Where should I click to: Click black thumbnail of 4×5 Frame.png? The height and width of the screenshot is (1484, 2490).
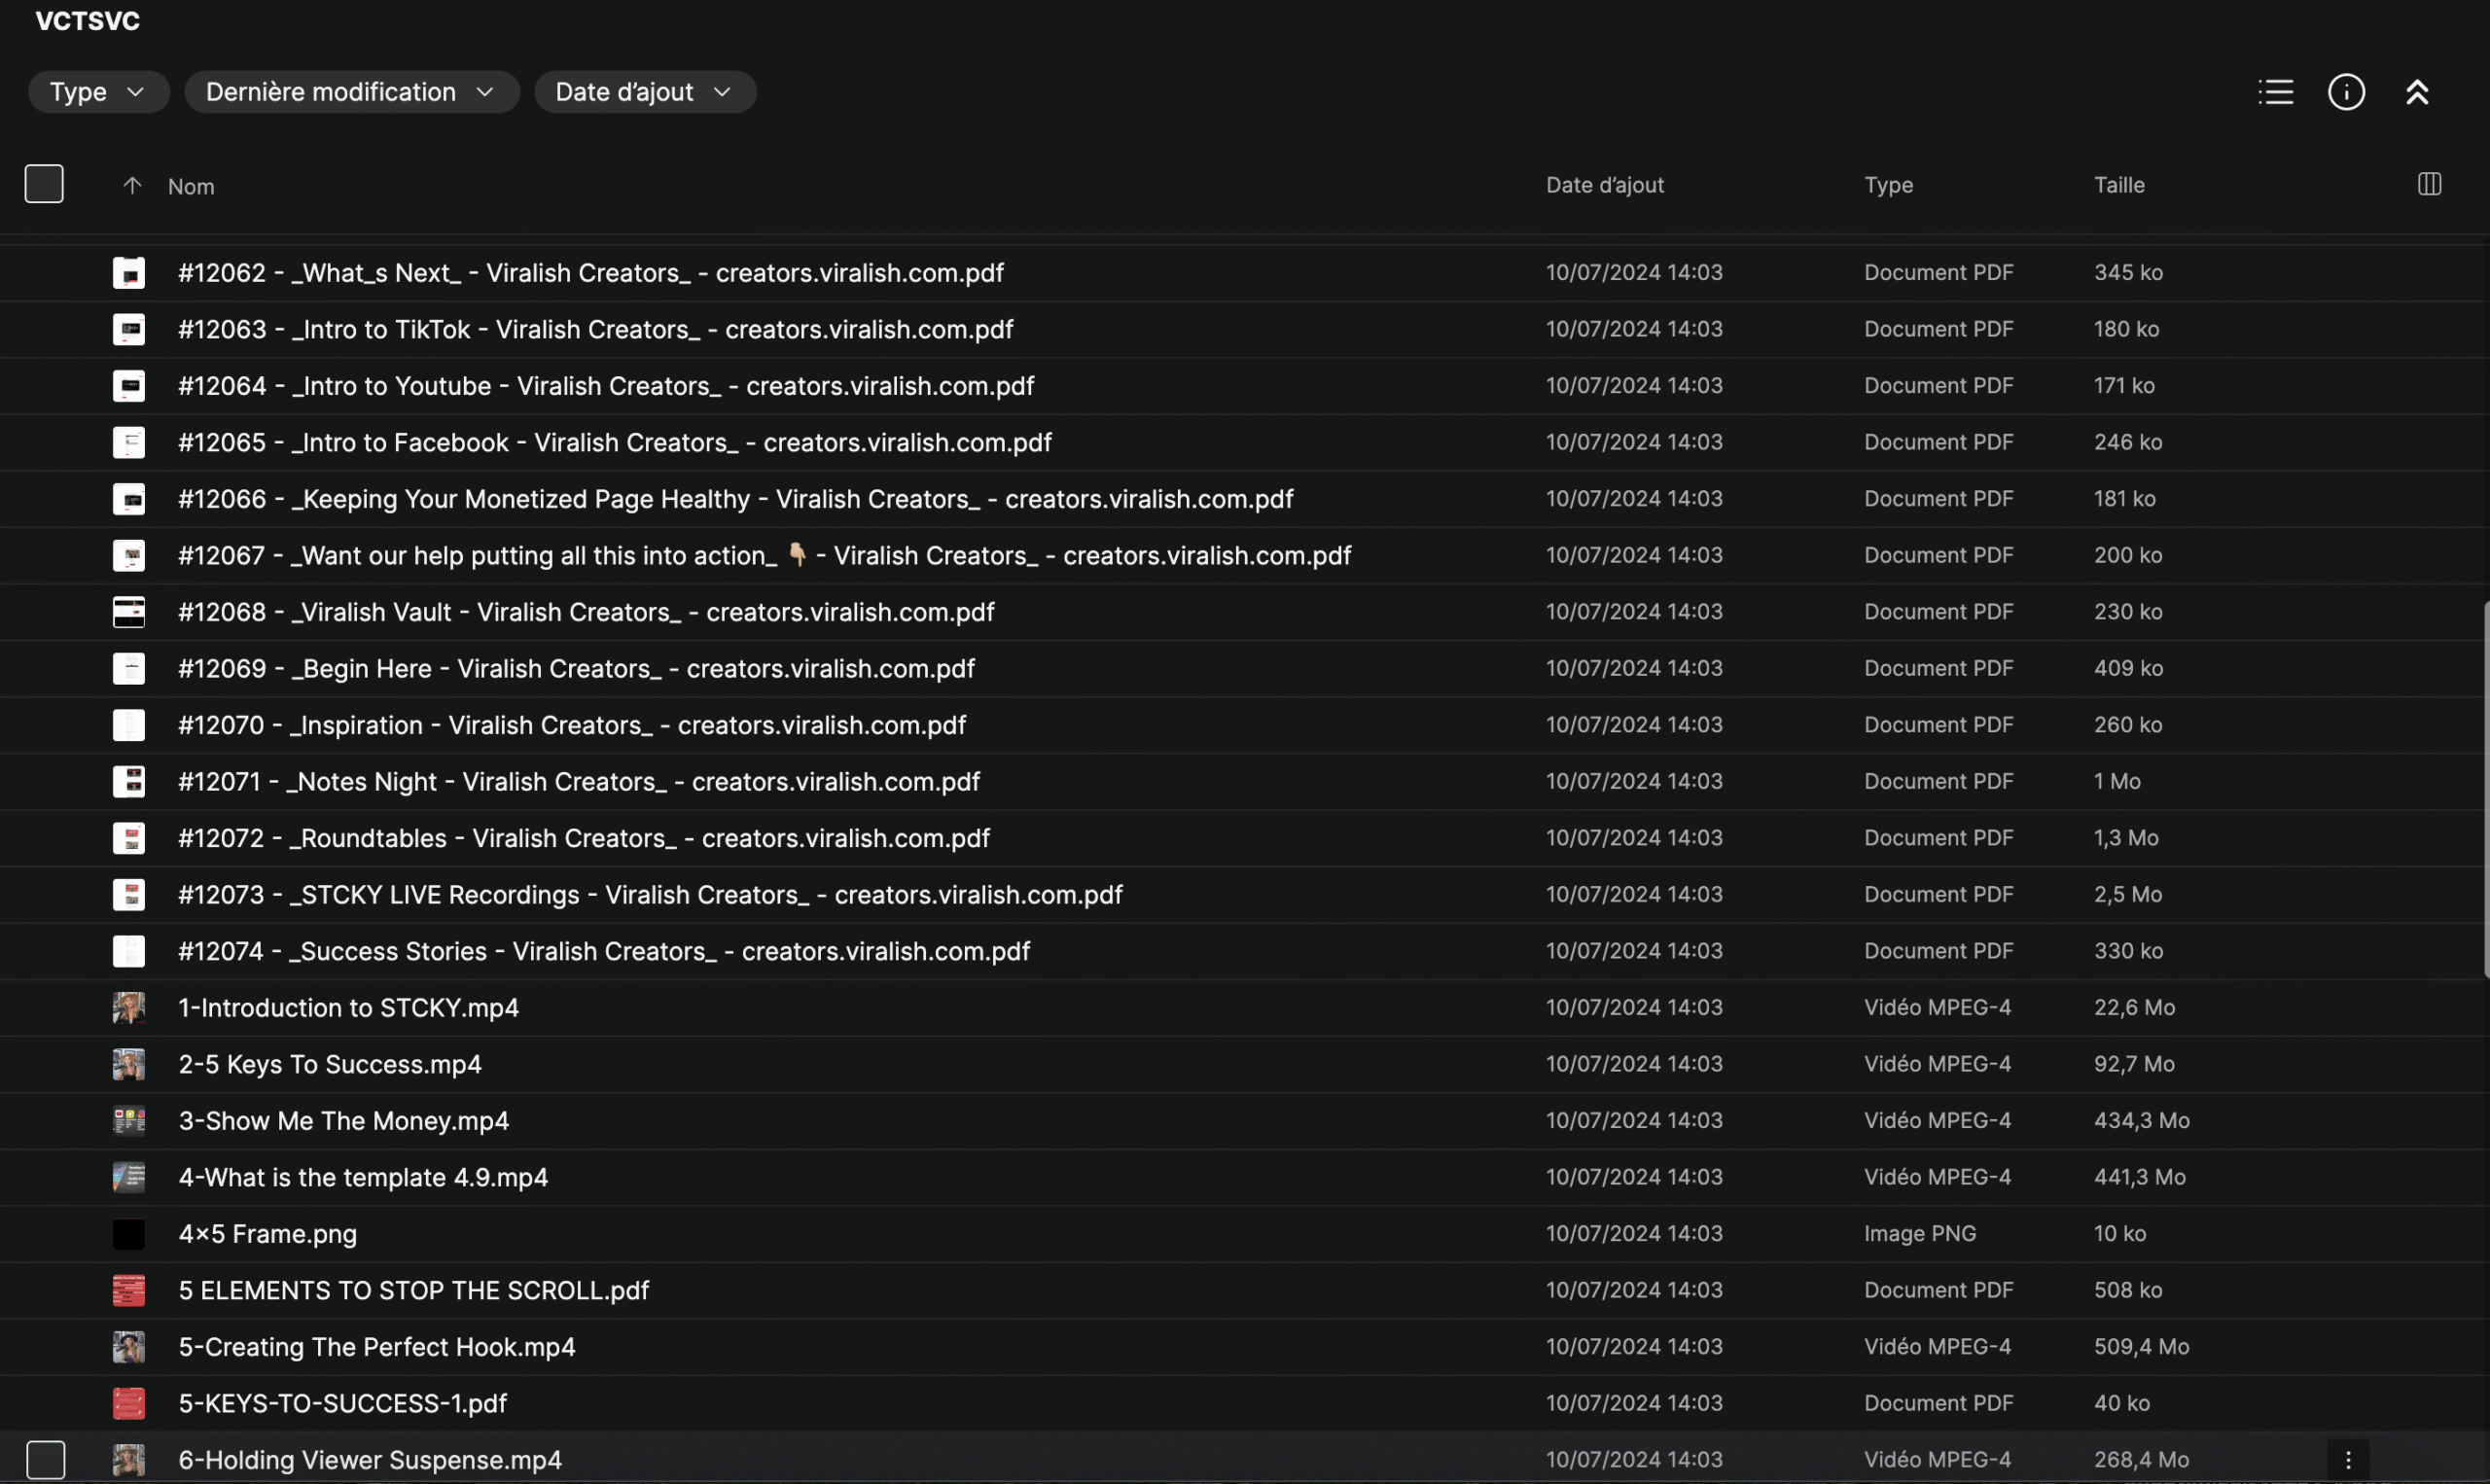[x=128, y=1234]
